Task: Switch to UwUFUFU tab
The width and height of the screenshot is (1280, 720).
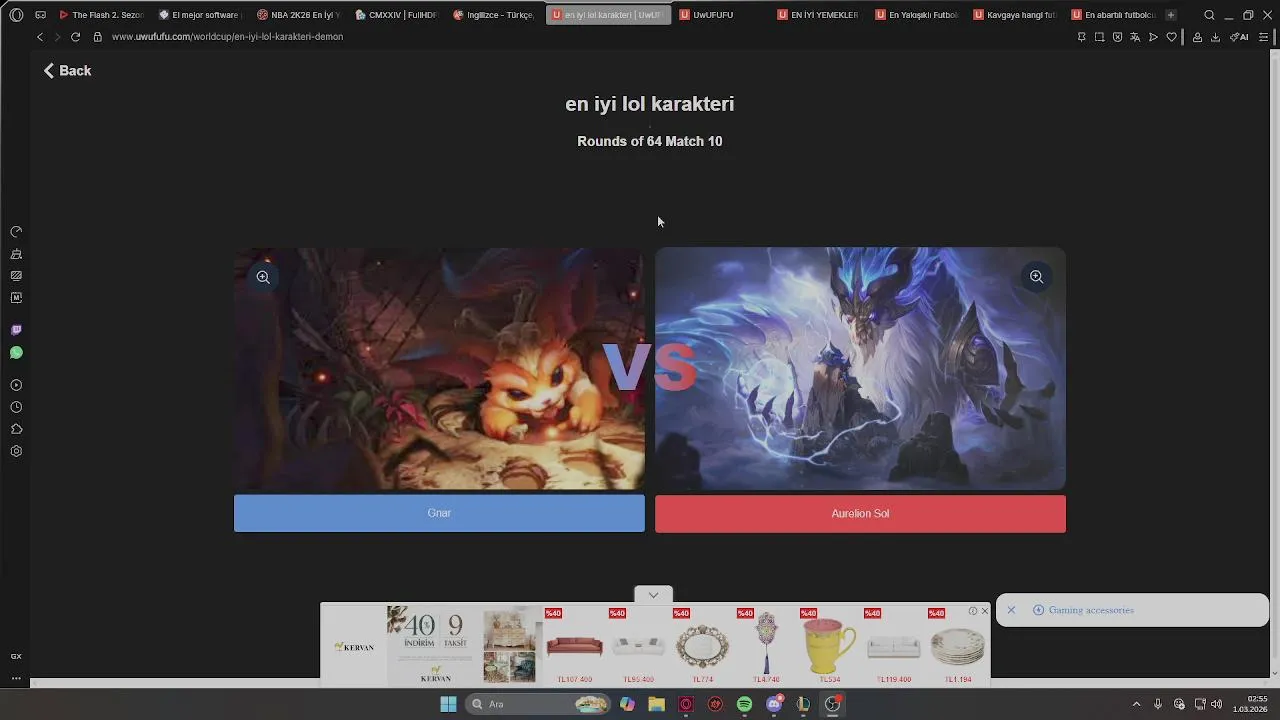Action: coord(720,15)
